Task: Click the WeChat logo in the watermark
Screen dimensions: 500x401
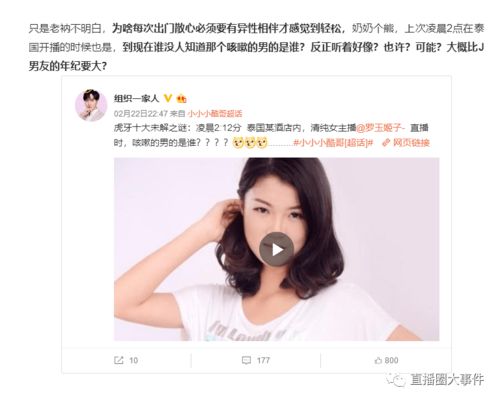Action: point(396,380)
